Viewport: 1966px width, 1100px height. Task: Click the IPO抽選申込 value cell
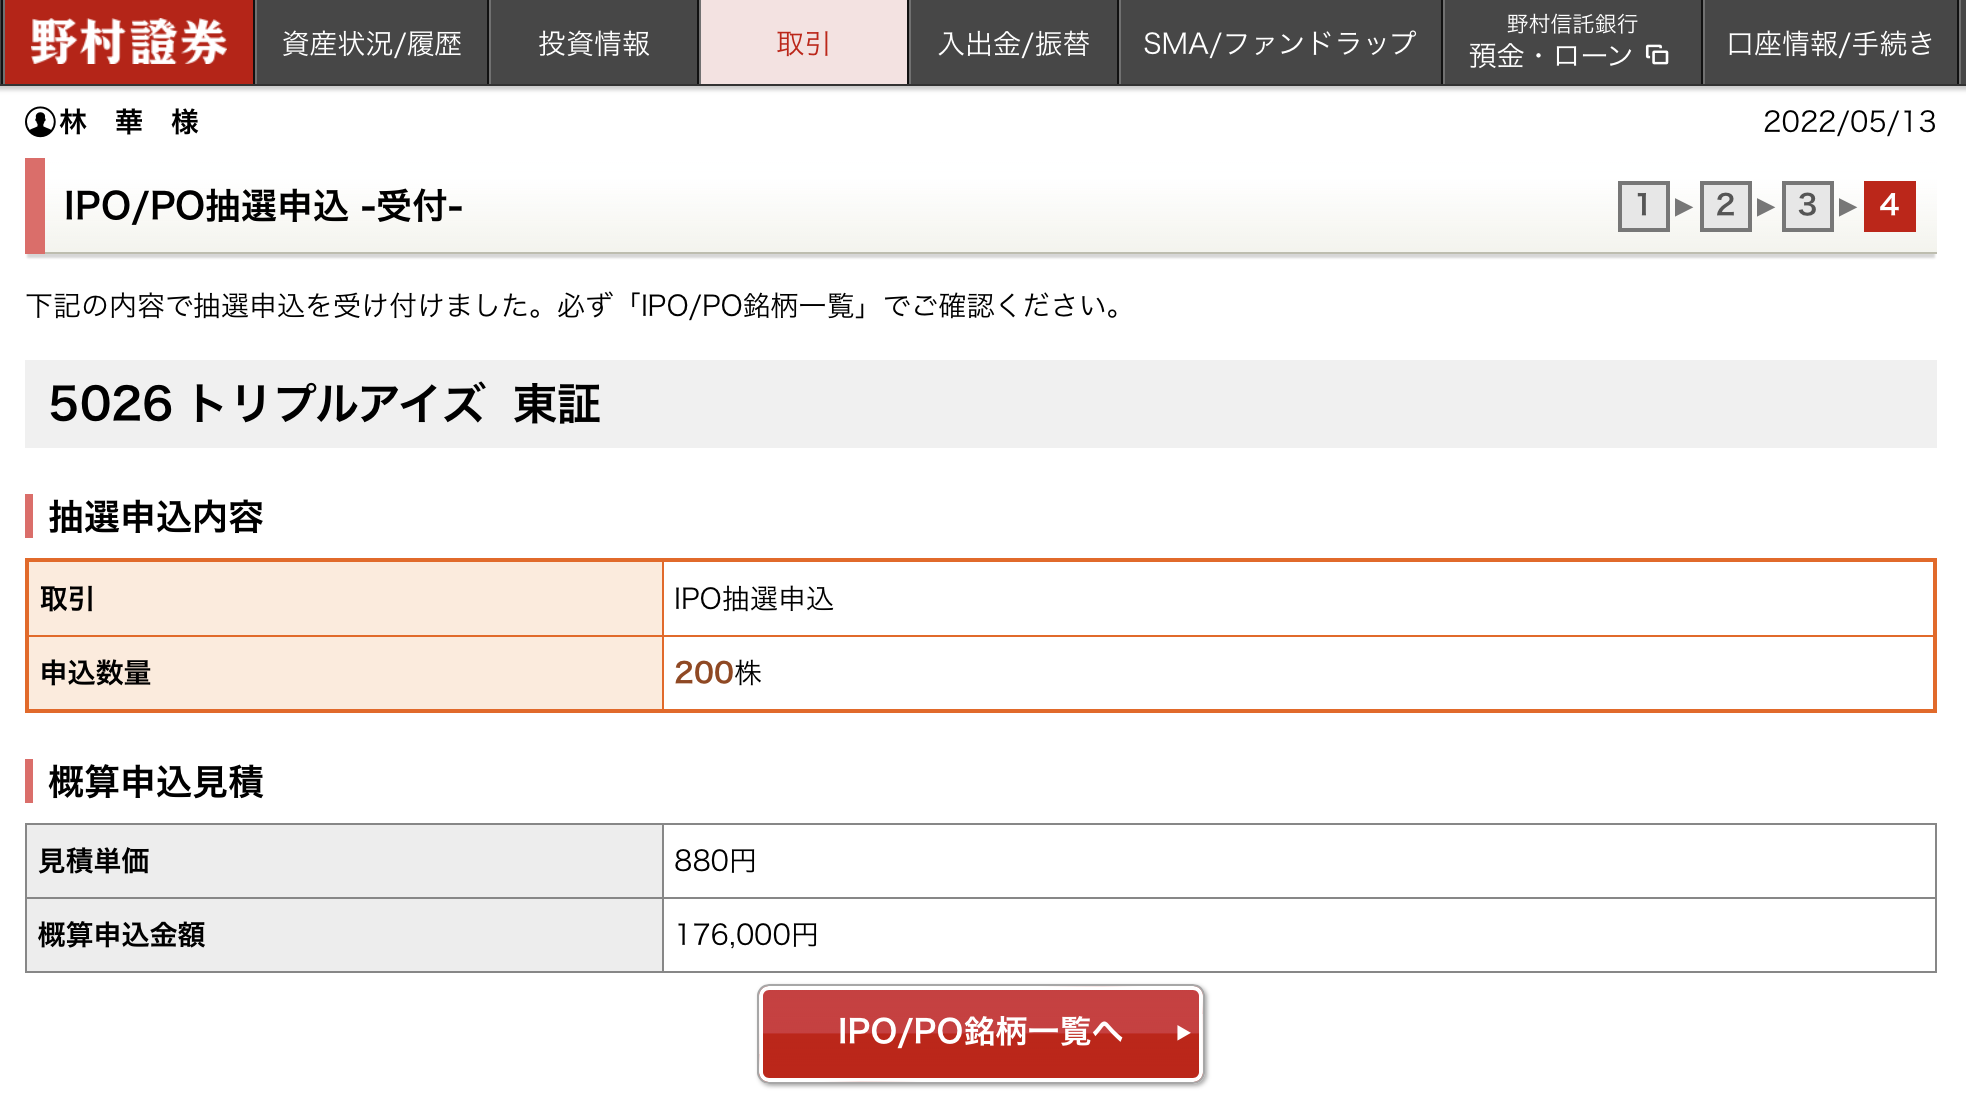coord(1298,599)
